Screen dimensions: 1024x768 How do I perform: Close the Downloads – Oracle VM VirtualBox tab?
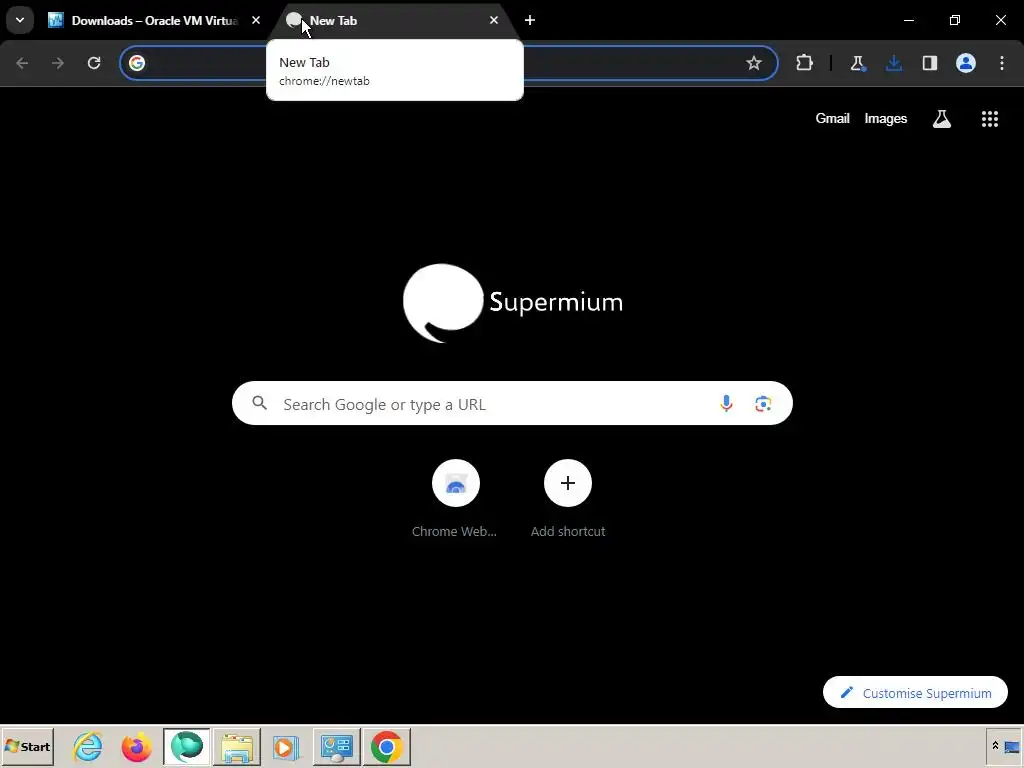pyautogui.click(x=256, y=20)
